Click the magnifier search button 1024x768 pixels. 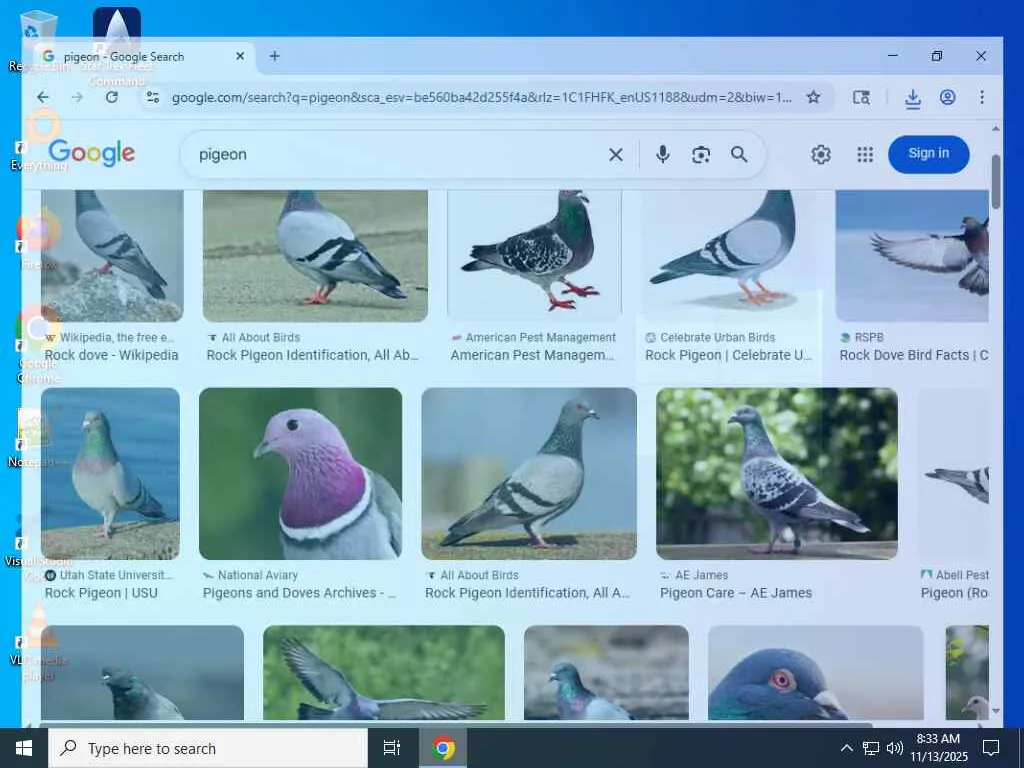click(739, 155)
